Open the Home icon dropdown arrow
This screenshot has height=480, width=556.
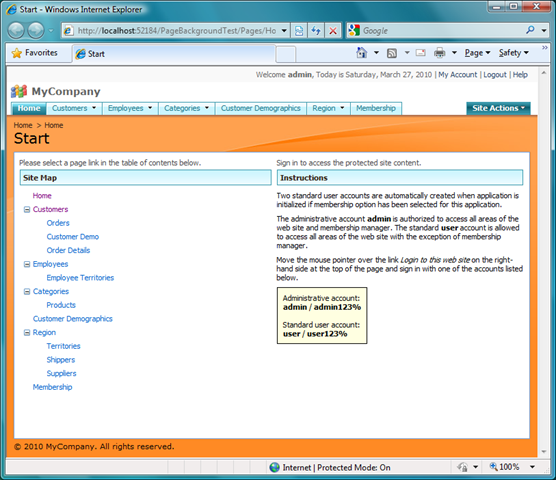pos(376,53)
